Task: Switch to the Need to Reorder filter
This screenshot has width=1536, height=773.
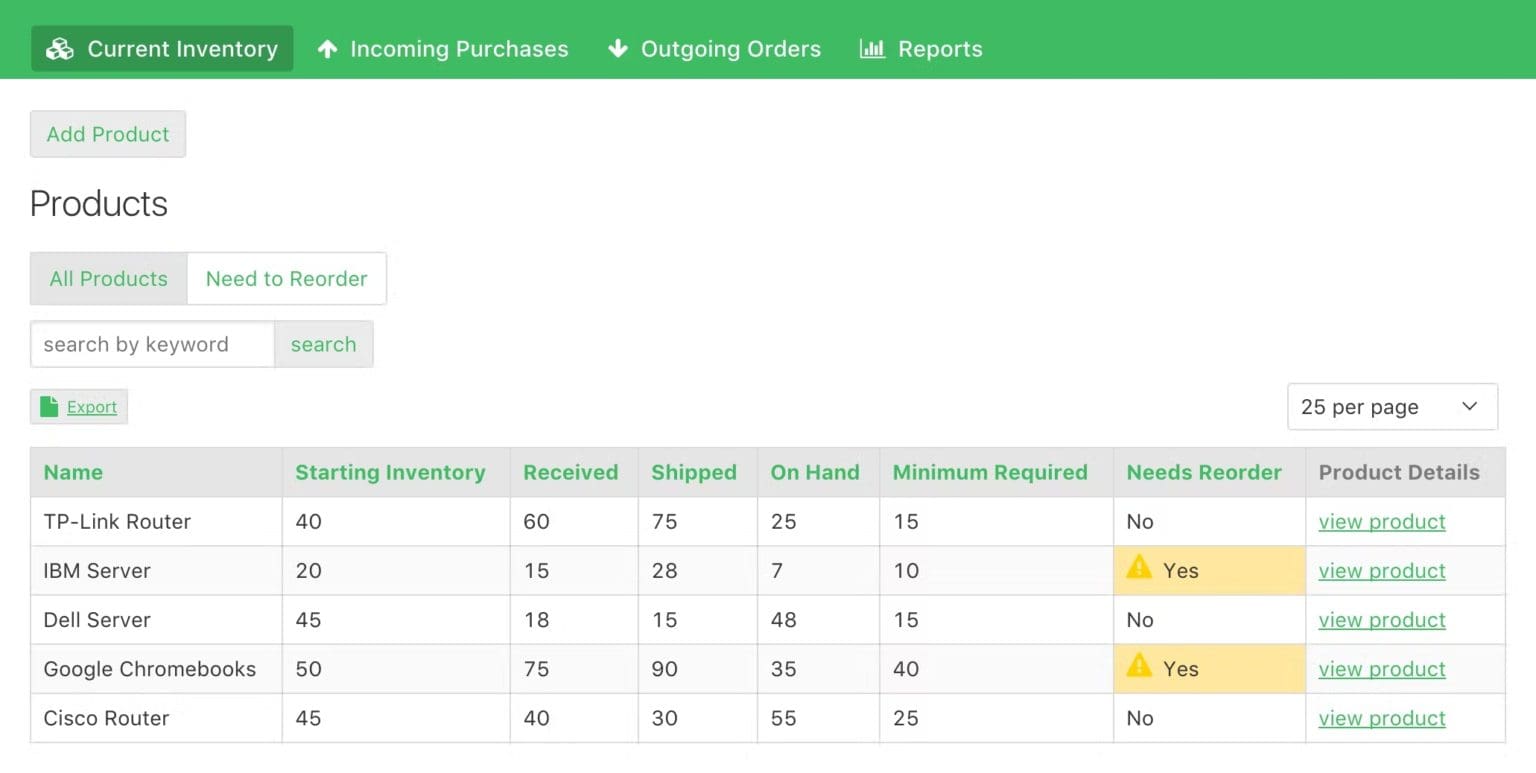Action: [286, 278]
